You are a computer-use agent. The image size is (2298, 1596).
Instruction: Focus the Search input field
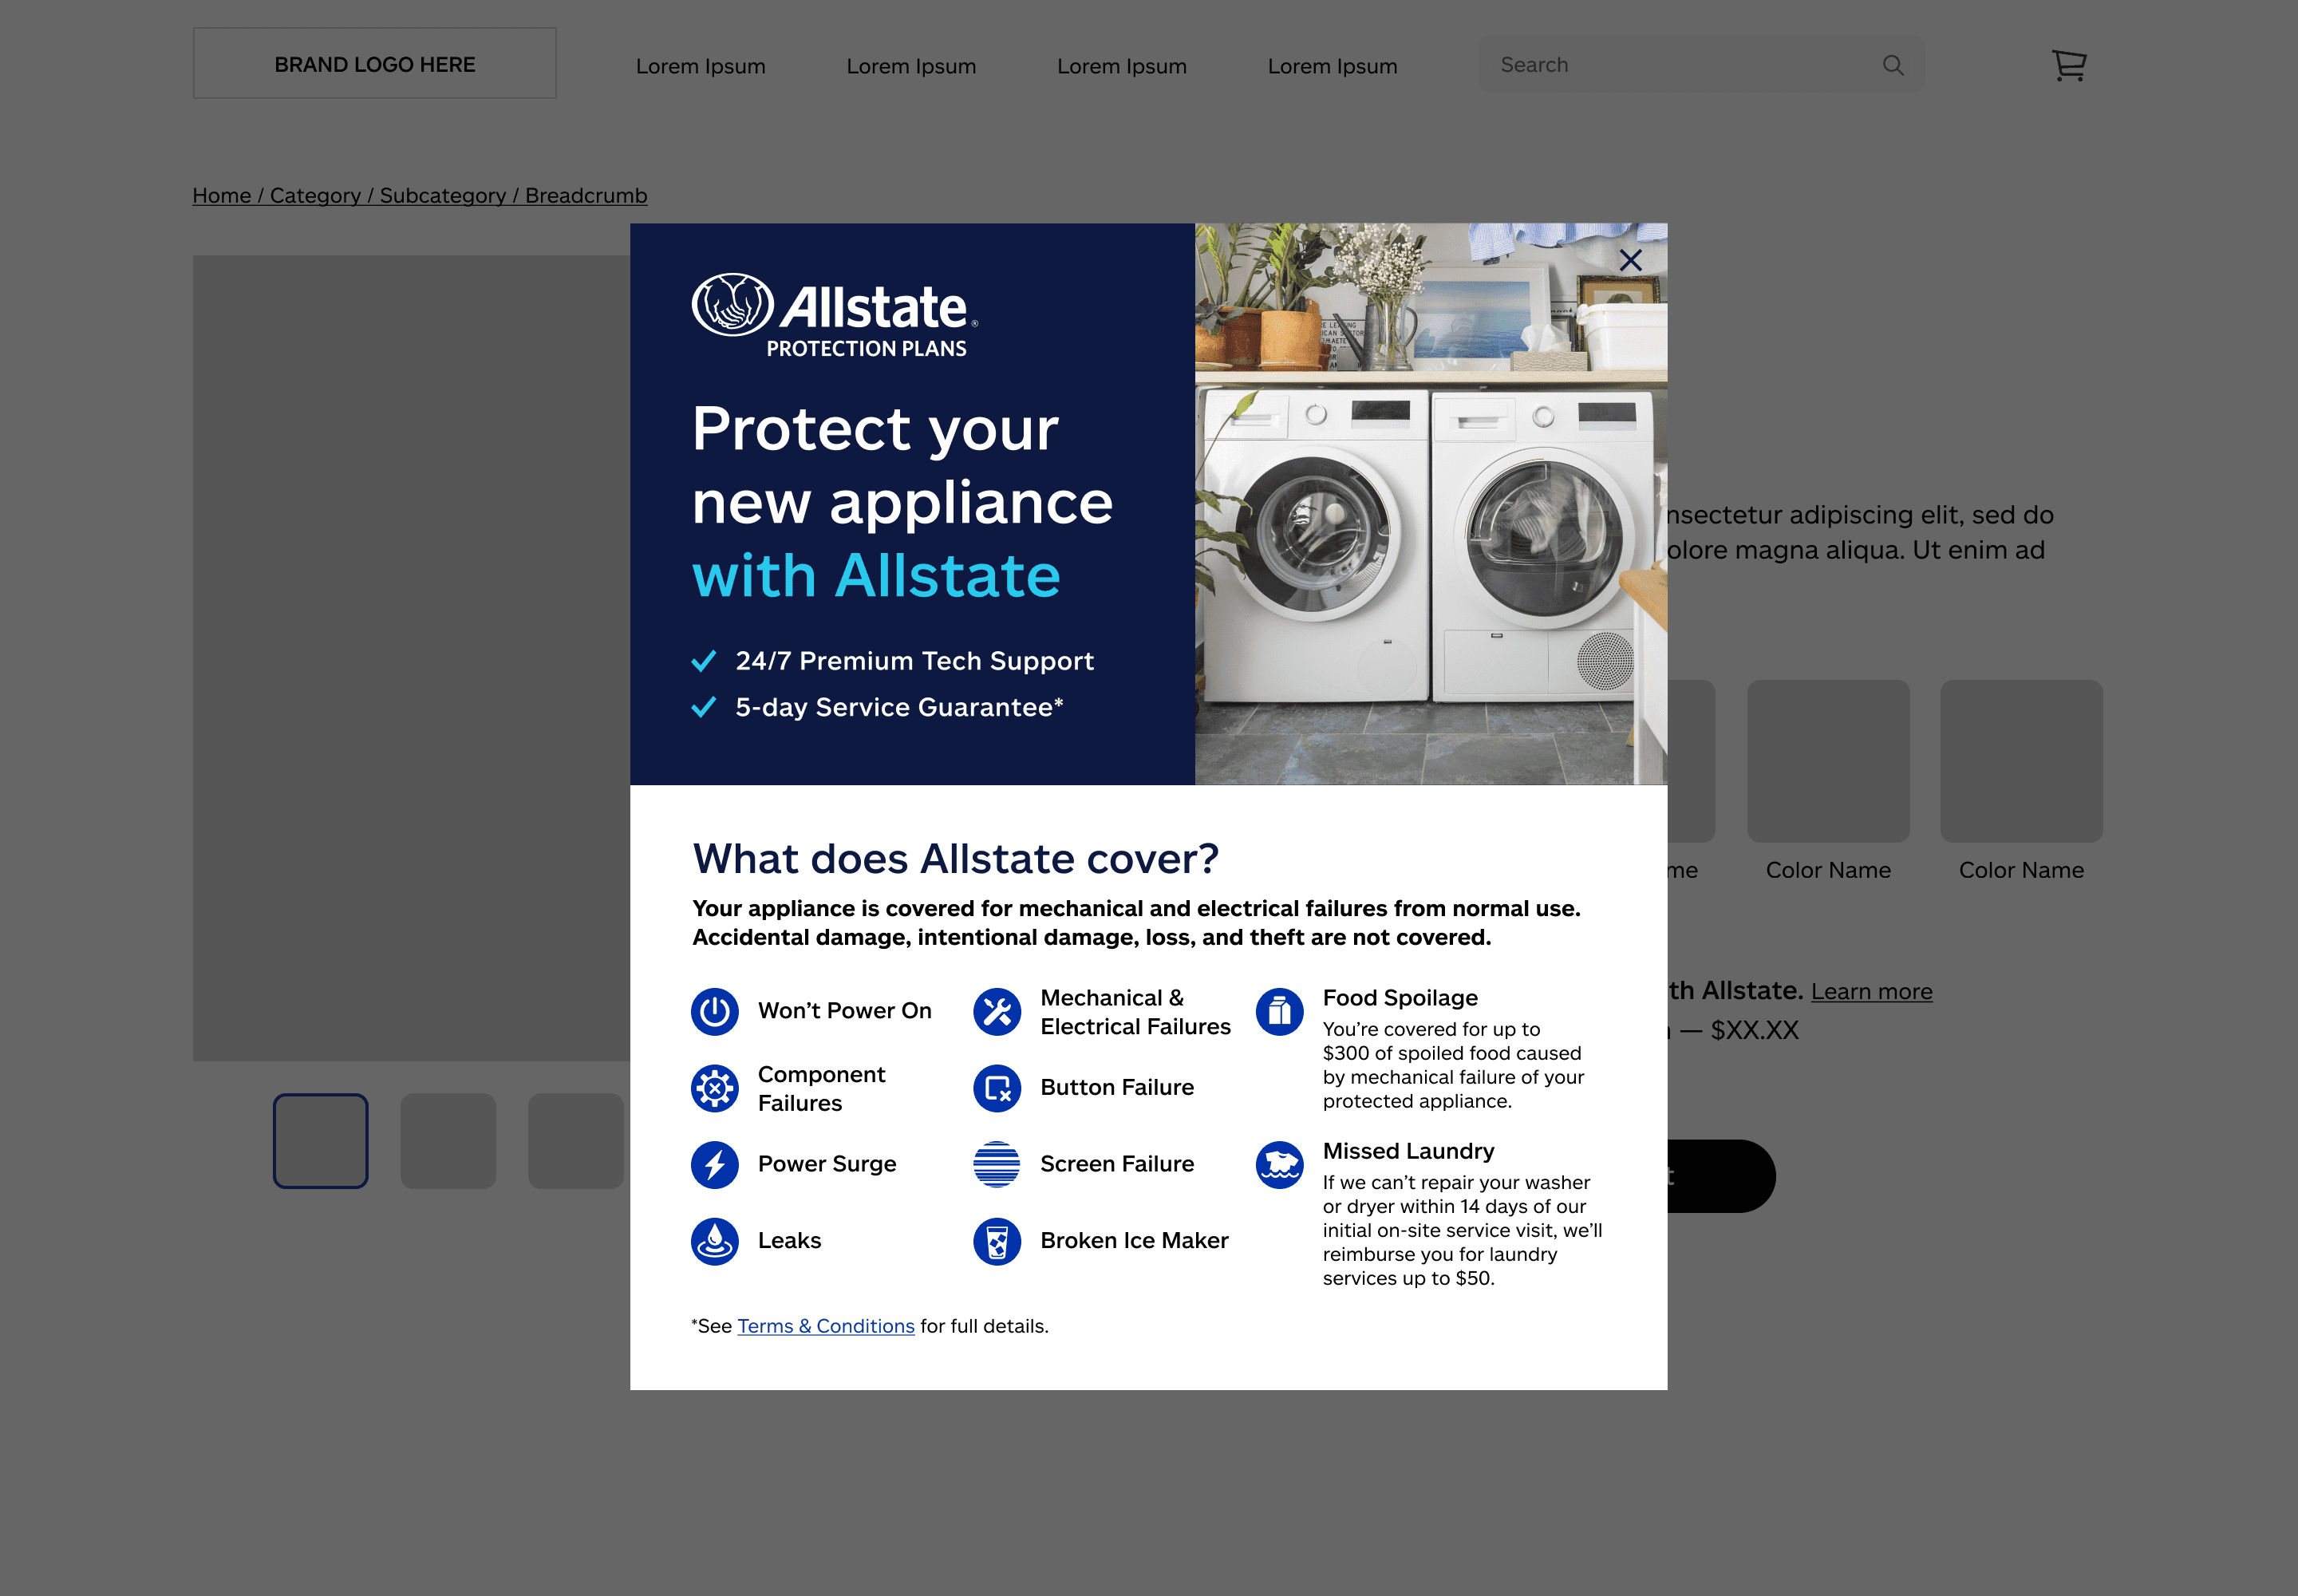point(1701,65)
